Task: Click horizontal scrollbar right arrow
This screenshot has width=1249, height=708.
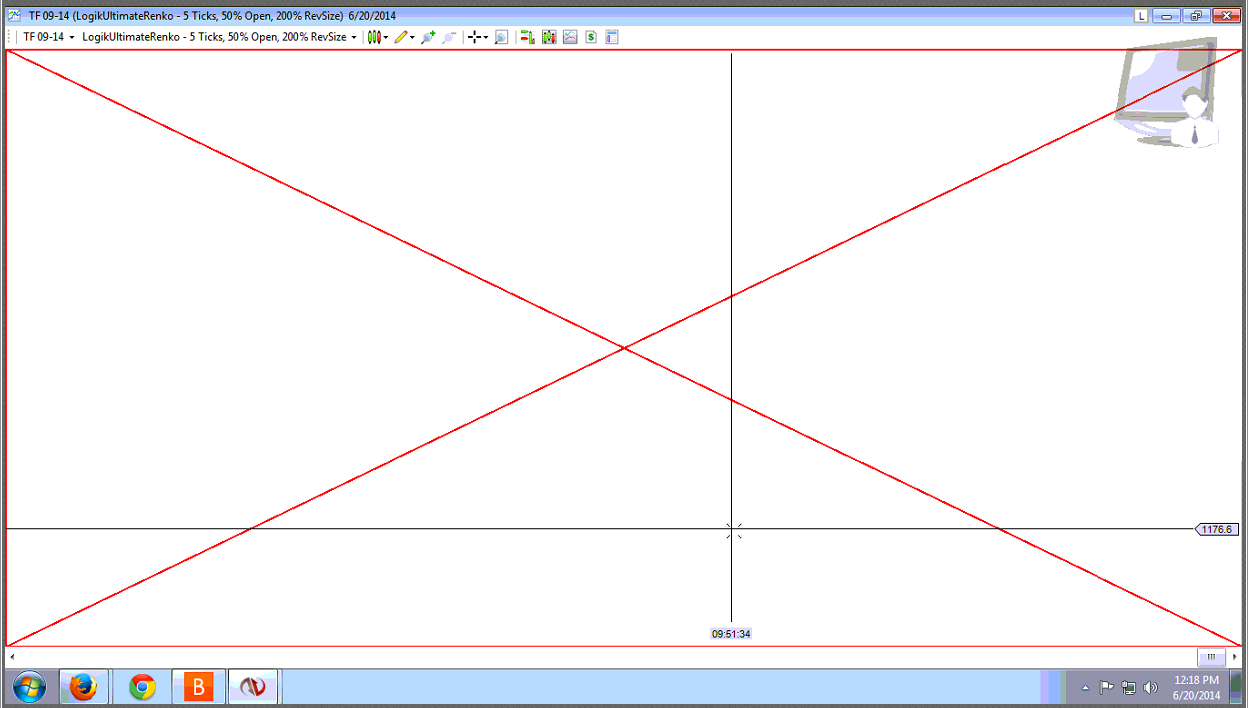Action: coord(1234,657)
